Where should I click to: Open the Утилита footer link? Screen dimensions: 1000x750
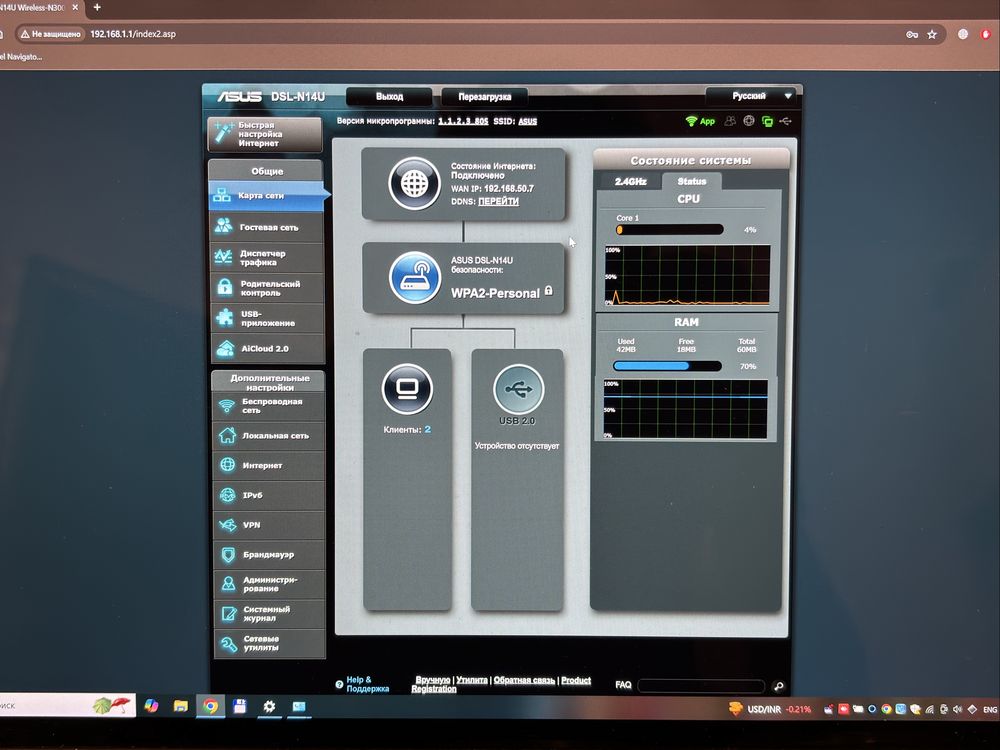(472, 680)
